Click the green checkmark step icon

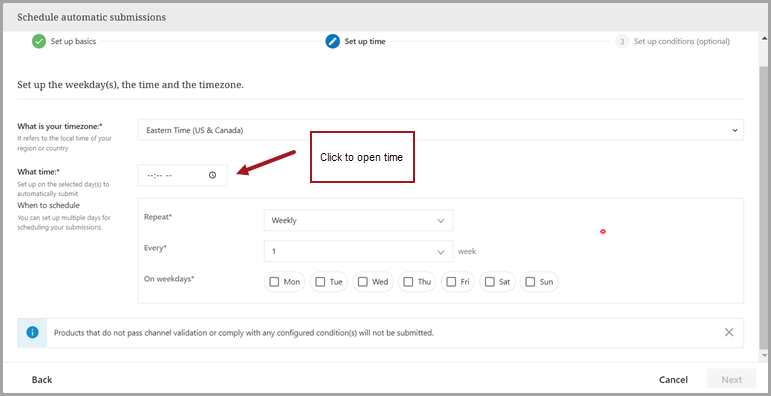(x=39, y=41)
